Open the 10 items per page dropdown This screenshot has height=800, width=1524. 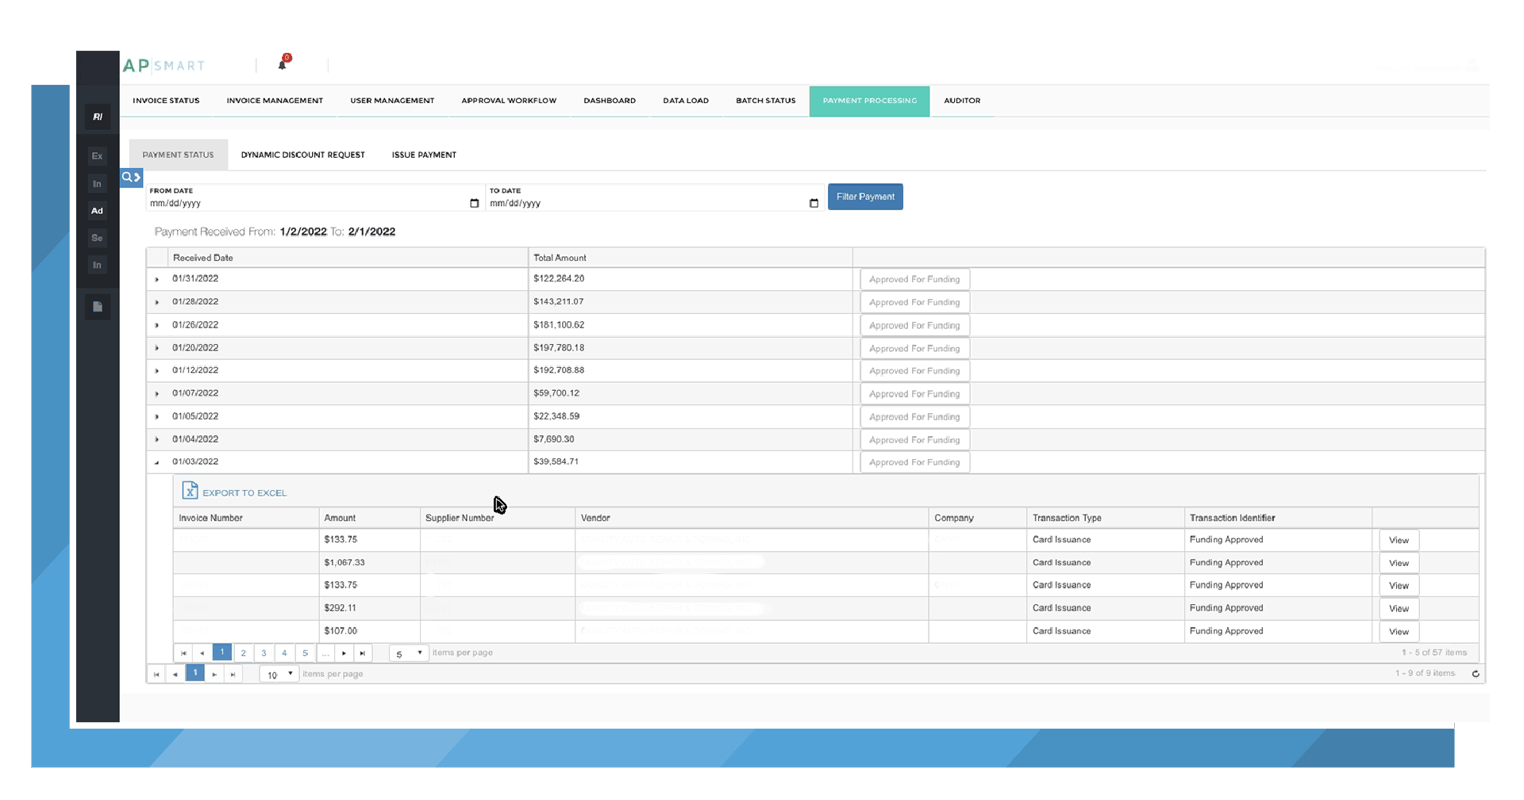[279, 674]
